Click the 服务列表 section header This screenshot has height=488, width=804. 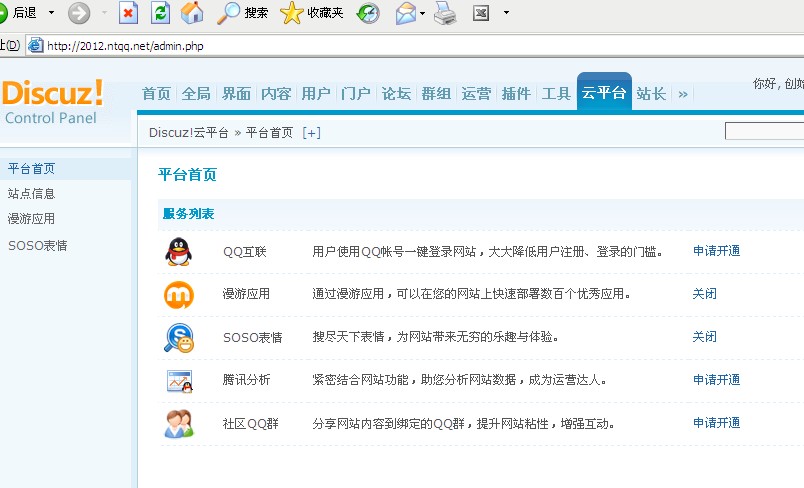point(188,214)
